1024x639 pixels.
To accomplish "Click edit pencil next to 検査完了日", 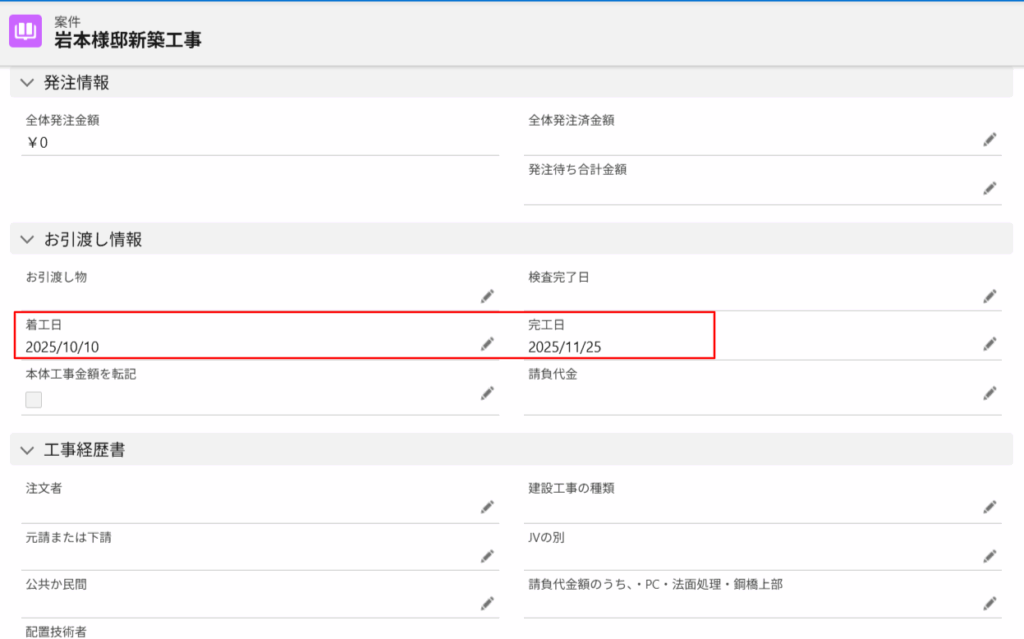I will click(989, 296).
